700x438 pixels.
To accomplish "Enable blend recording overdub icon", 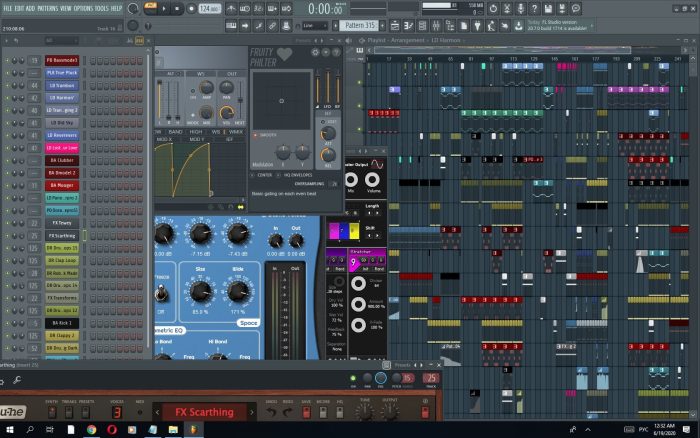I will [x=272, y=8].
